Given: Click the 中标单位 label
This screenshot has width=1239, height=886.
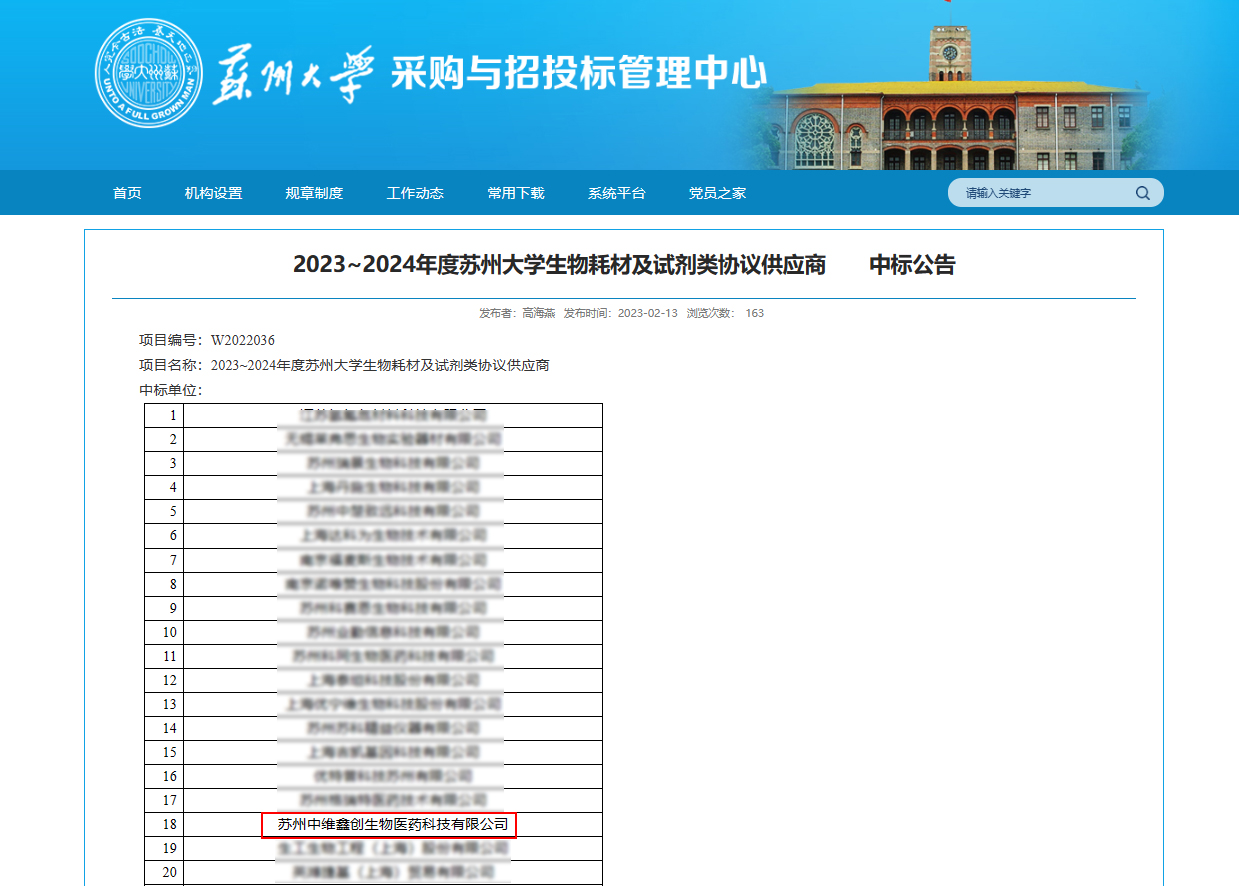Looking at the screenshot, I should point(171,390).
